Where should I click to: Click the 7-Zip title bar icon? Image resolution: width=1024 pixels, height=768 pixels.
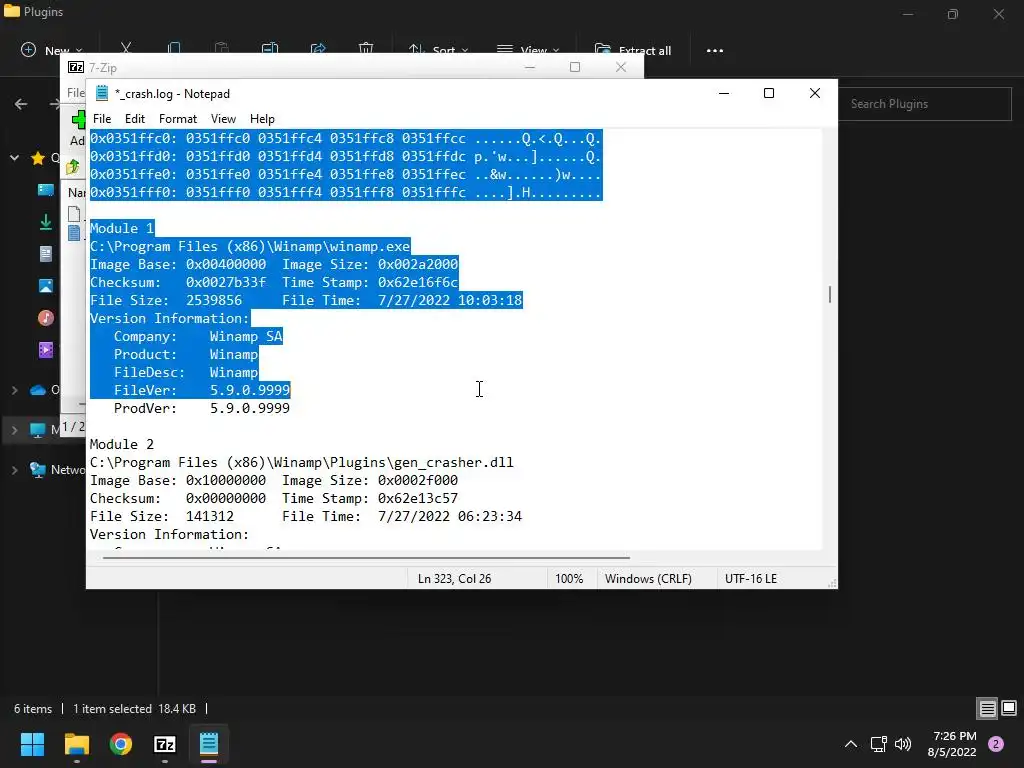(x=76, y=67)
